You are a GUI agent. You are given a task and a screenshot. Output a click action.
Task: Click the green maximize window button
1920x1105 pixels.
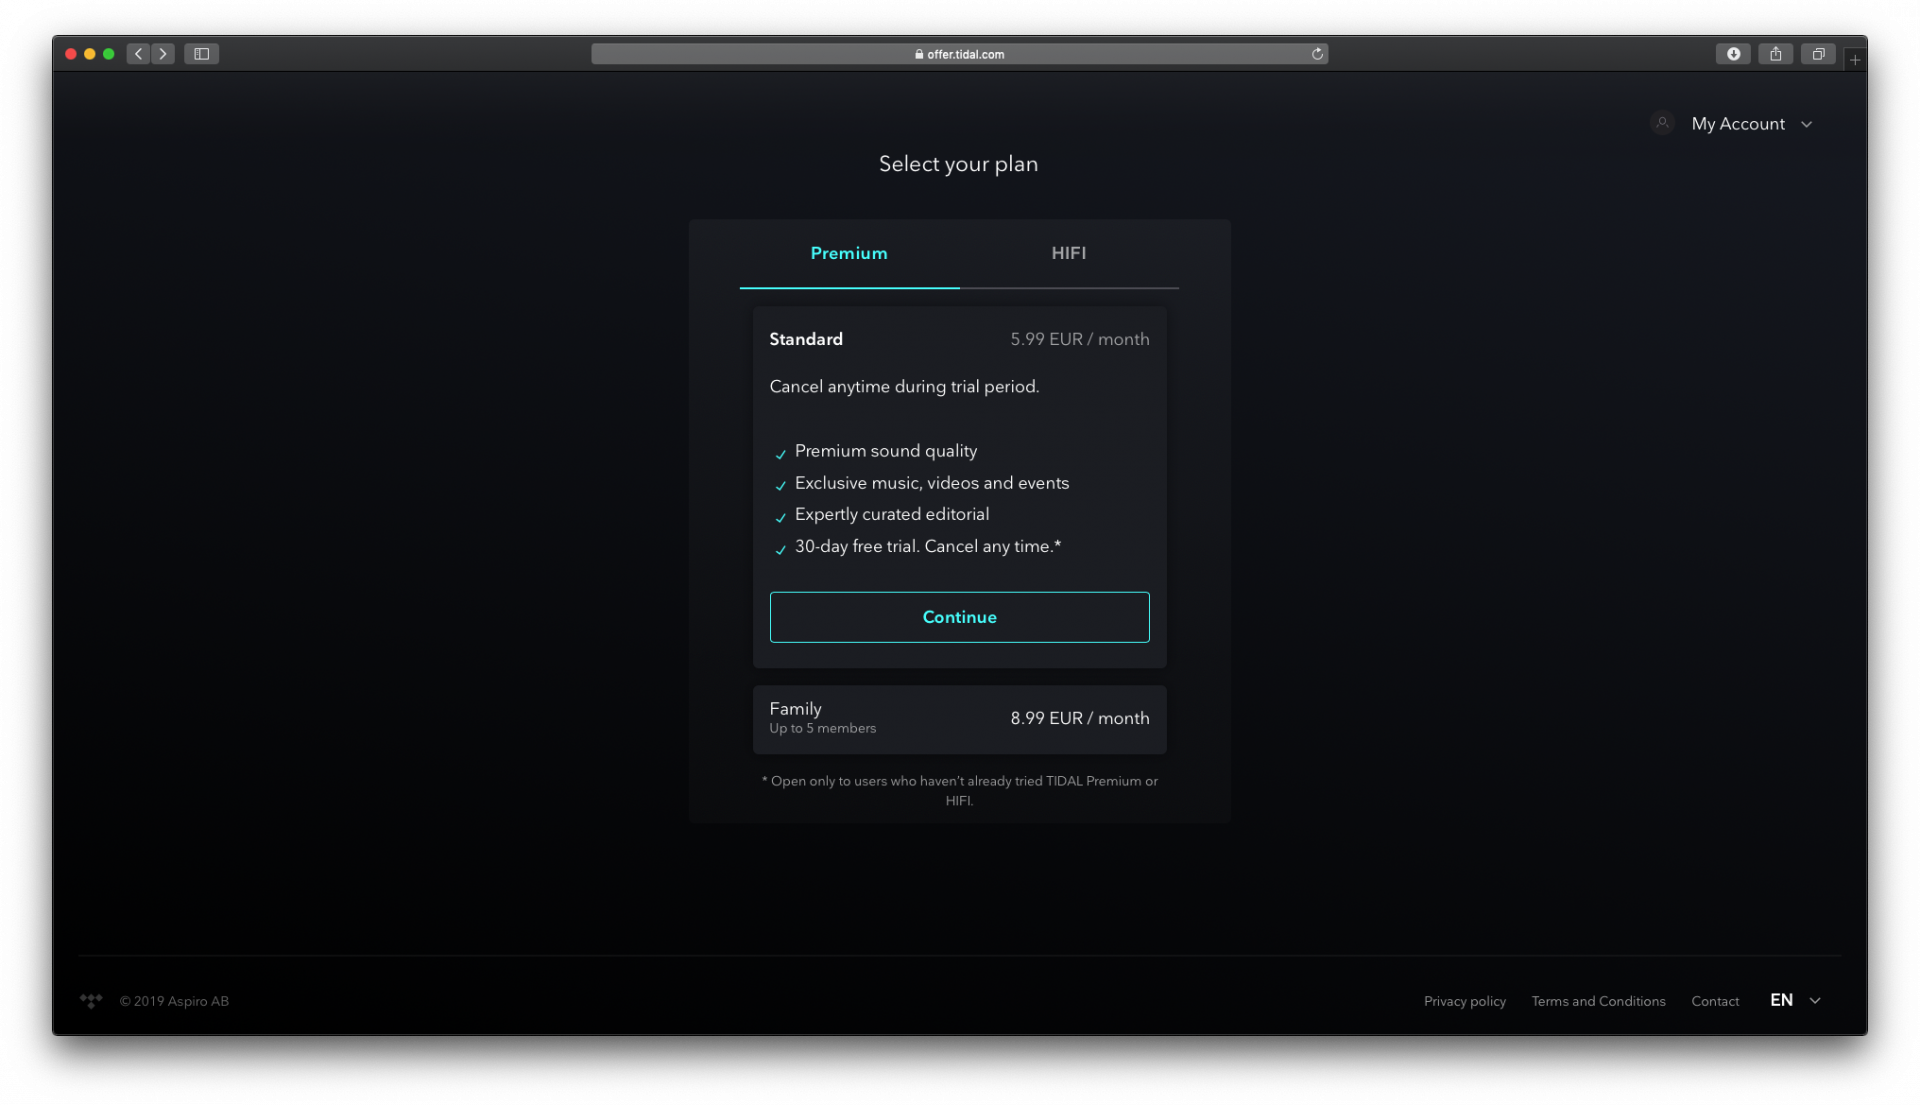coord(109,54)
